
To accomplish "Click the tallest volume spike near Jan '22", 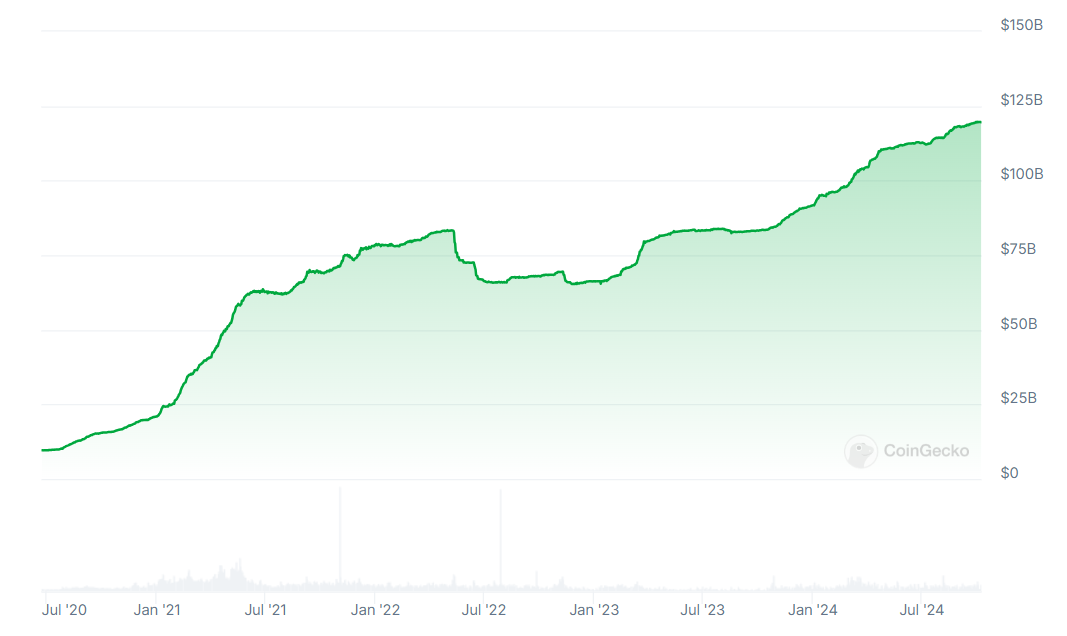I will (x=340, y=537).
